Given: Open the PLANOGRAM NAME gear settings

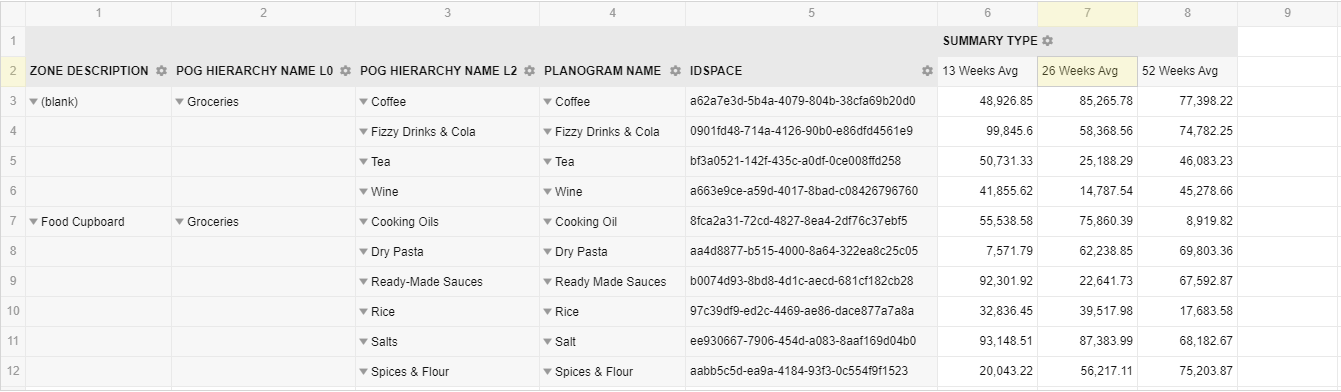Looking at the screenshot, I should (x=675, y=71).
